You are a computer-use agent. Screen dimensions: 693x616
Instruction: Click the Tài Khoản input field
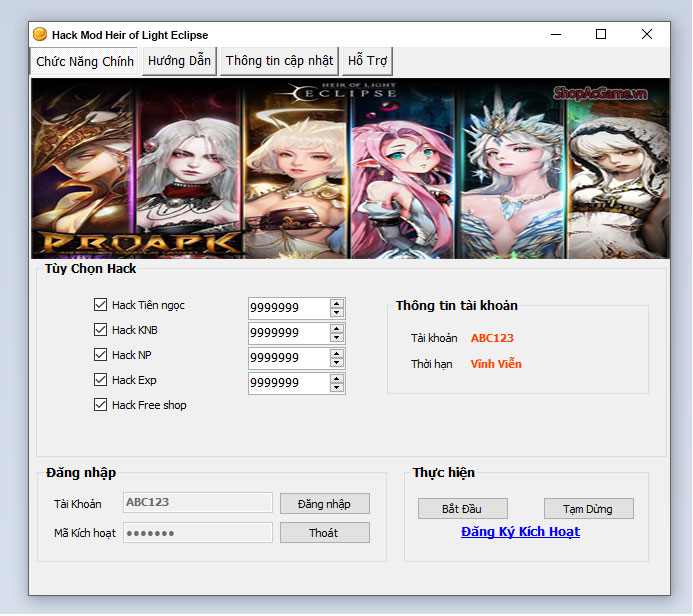(198, 503)
